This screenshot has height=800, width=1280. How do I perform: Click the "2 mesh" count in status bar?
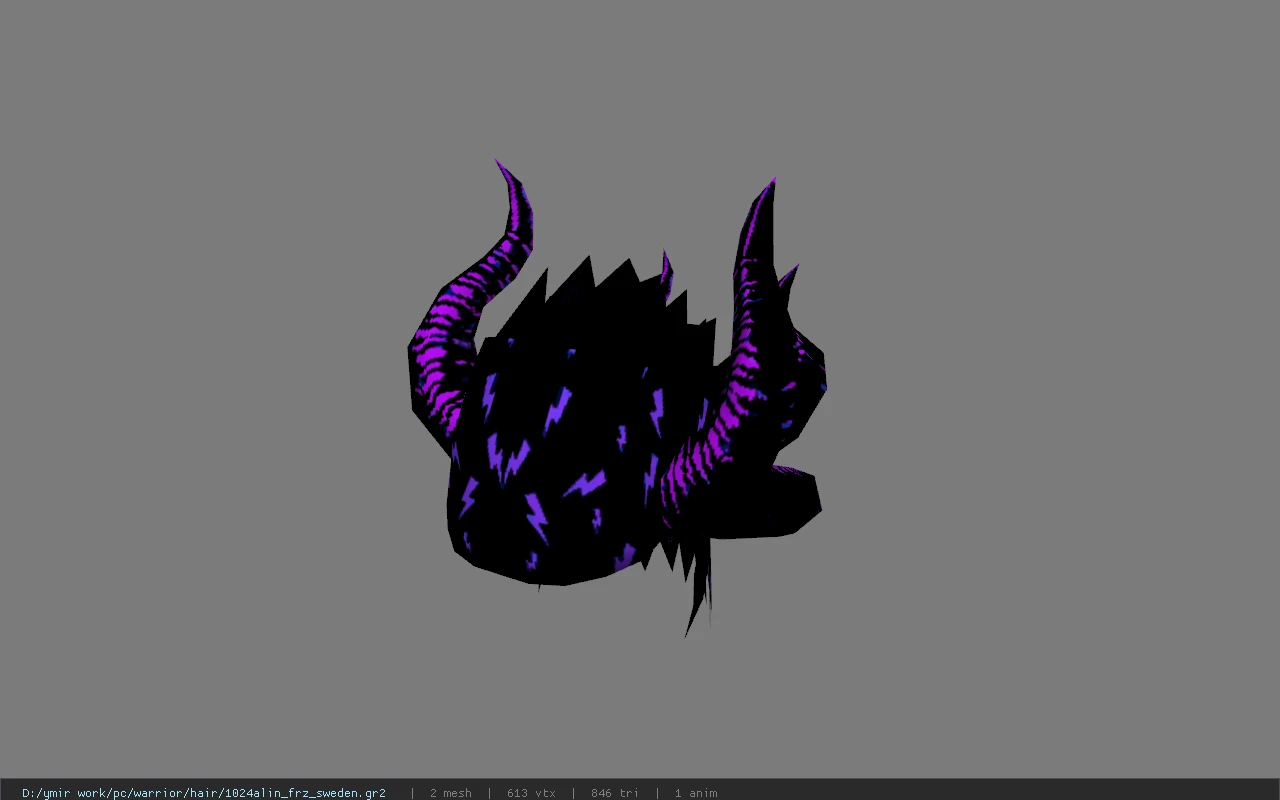[451, 793]
